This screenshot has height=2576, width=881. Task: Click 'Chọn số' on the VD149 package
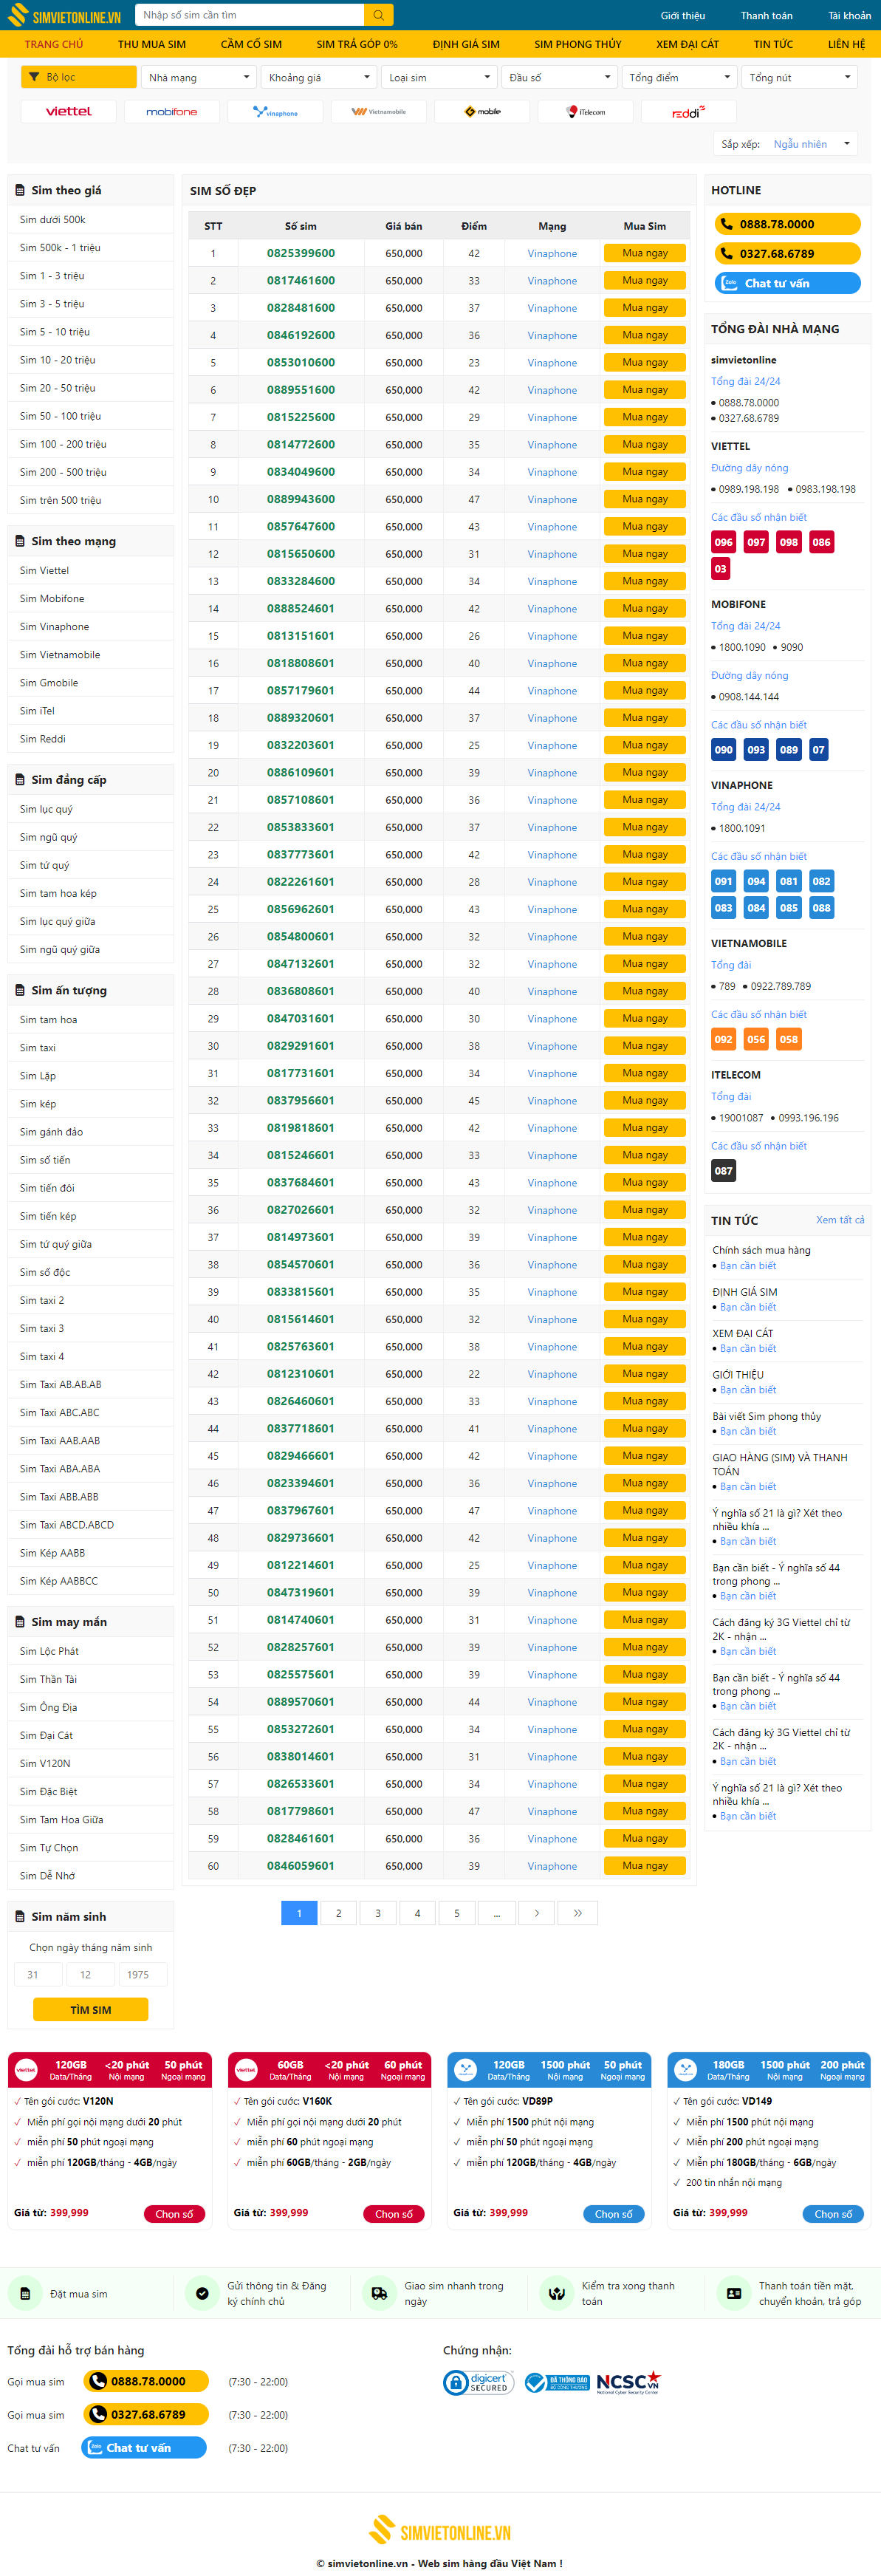[834, 2214]
